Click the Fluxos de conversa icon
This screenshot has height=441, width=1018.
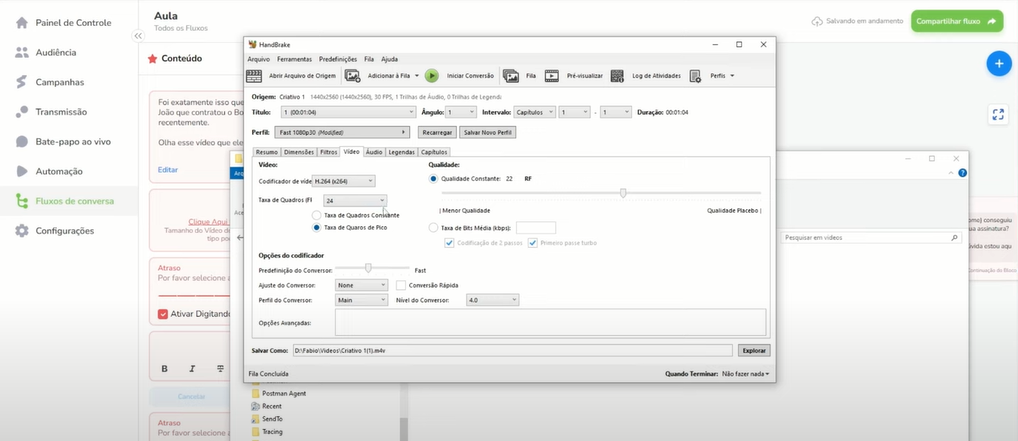click(22, 201)
